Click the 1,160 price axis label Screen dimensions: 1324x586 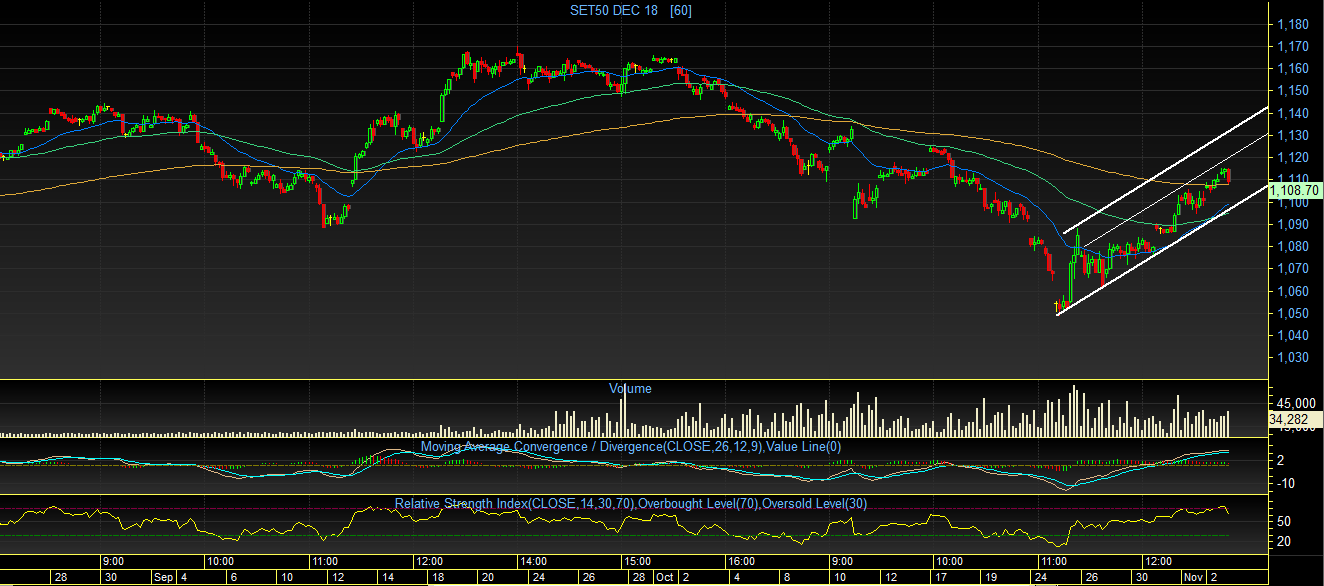point(1294,69)
